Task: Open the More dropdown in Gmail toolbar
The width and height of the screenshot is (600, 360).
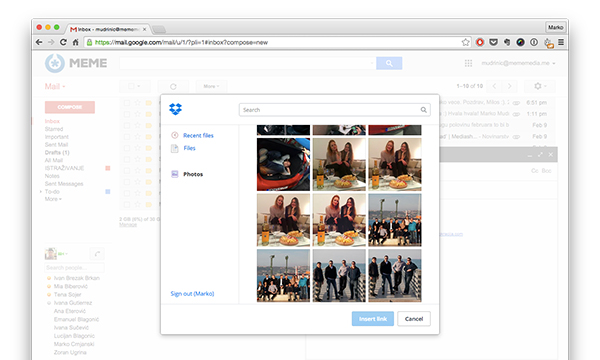Action: point(211,86)
